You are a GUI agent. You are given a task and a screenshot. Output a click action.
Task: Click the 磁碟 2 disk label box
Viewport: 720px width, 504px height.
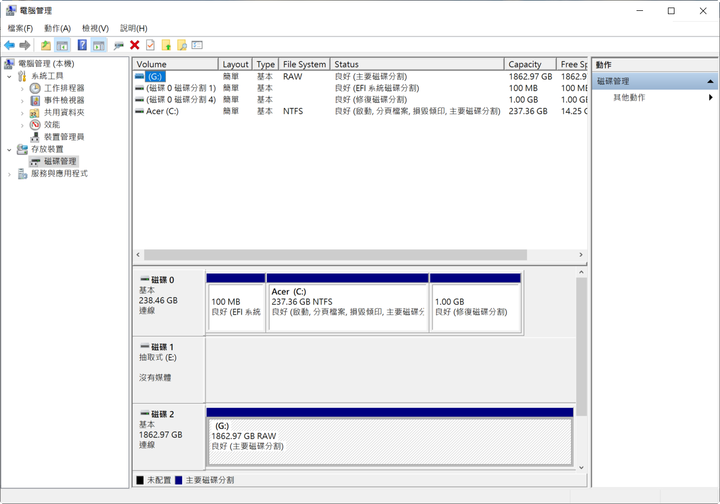pyautogui.click(x=169, y=436)
